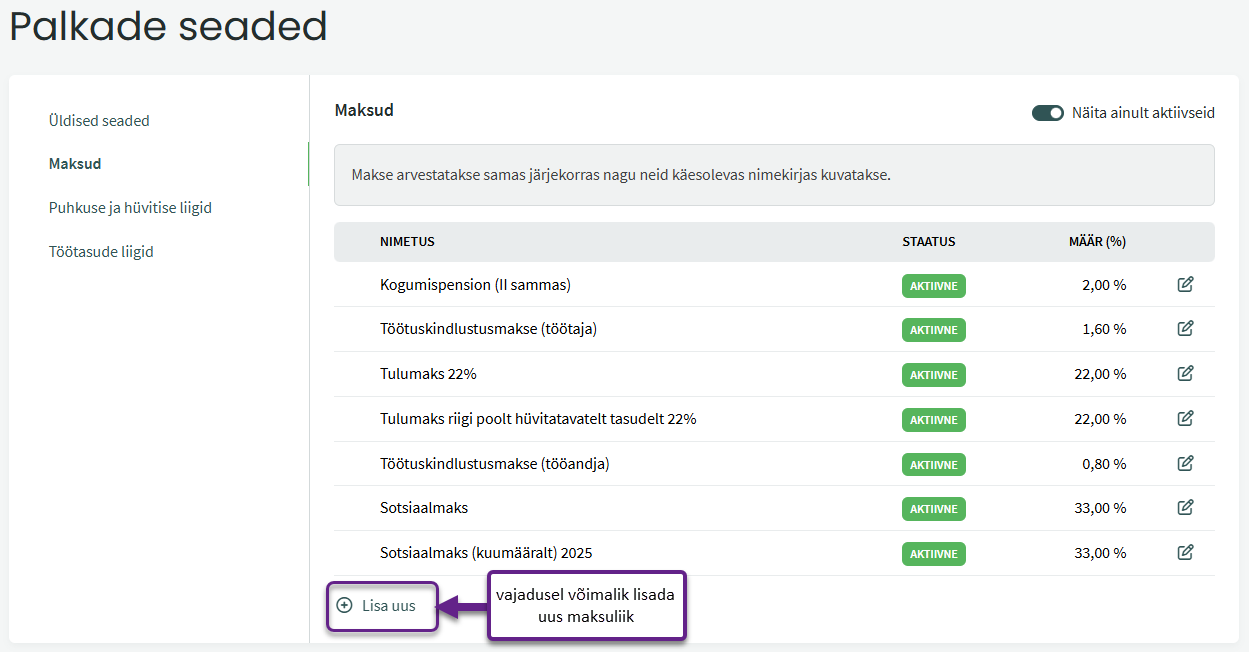Click the NIMETUS column header

407,242
